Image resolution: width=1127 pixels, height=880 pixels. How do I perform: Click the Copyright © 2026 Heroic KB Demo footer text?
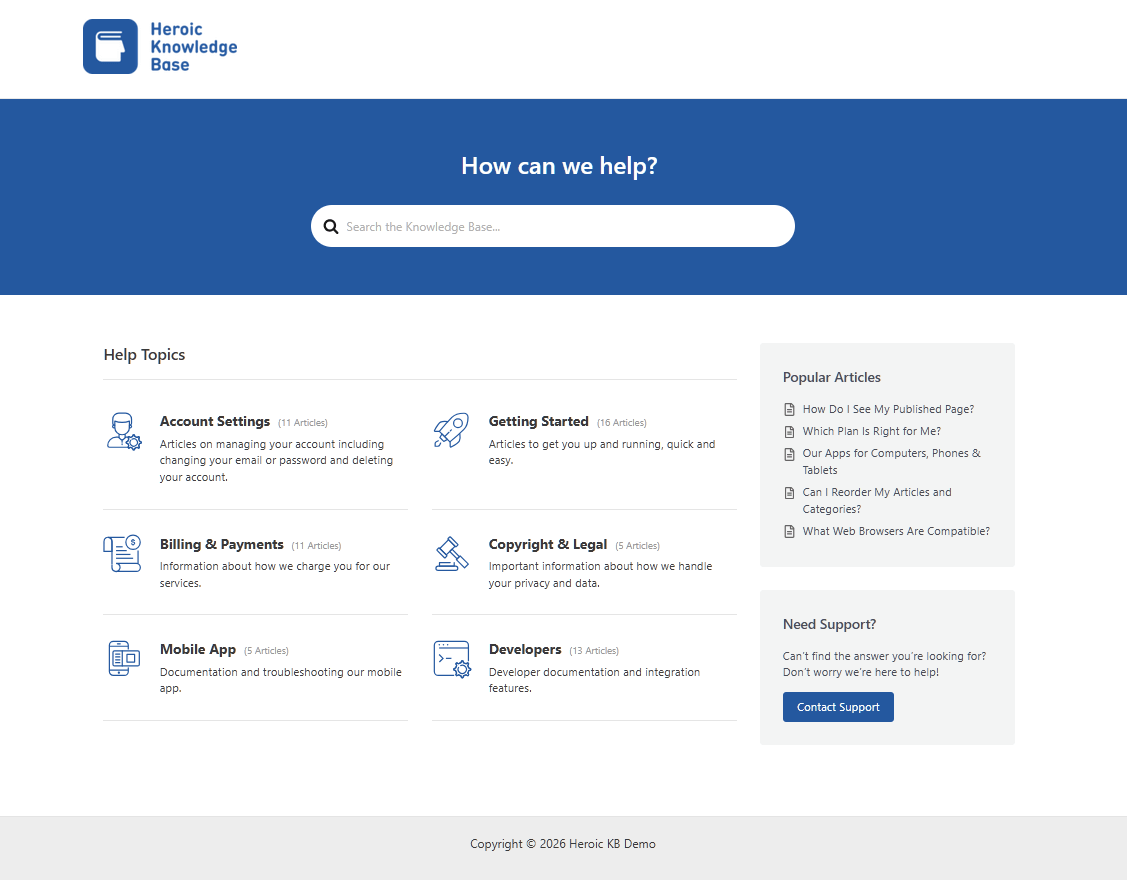[x=563, y=844]
